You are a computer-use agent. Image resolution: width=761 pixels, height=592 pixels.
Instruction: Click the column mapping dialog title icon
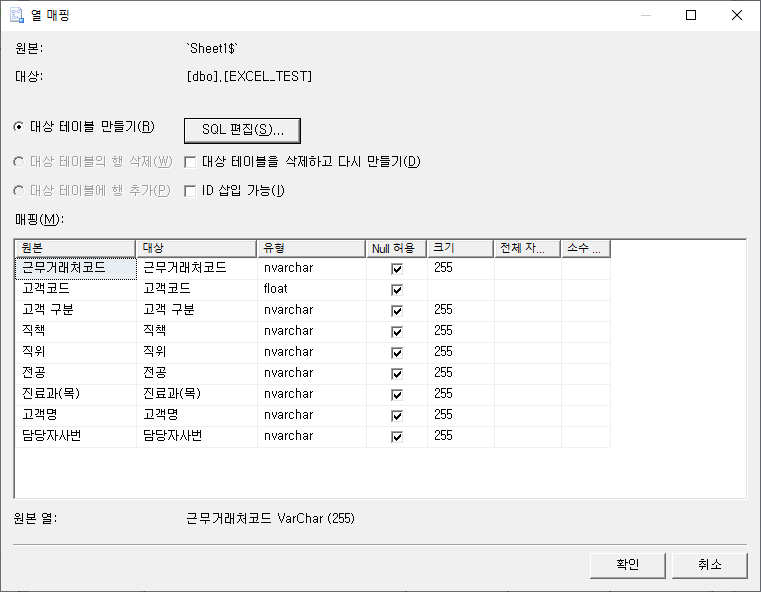[17, 16]
